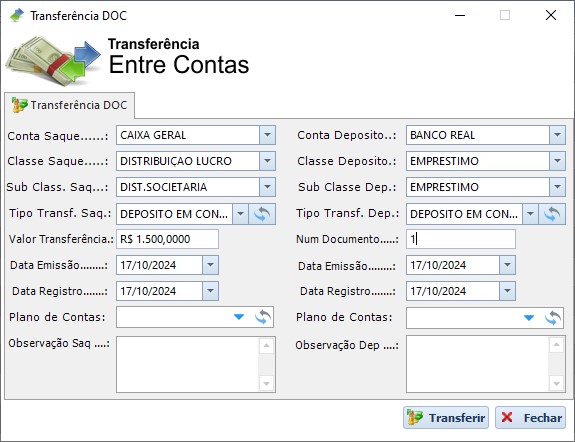575x442 pixels.
Task: Click the Classe Deposito EMPRESTIMO value
Action: [444, 161]
